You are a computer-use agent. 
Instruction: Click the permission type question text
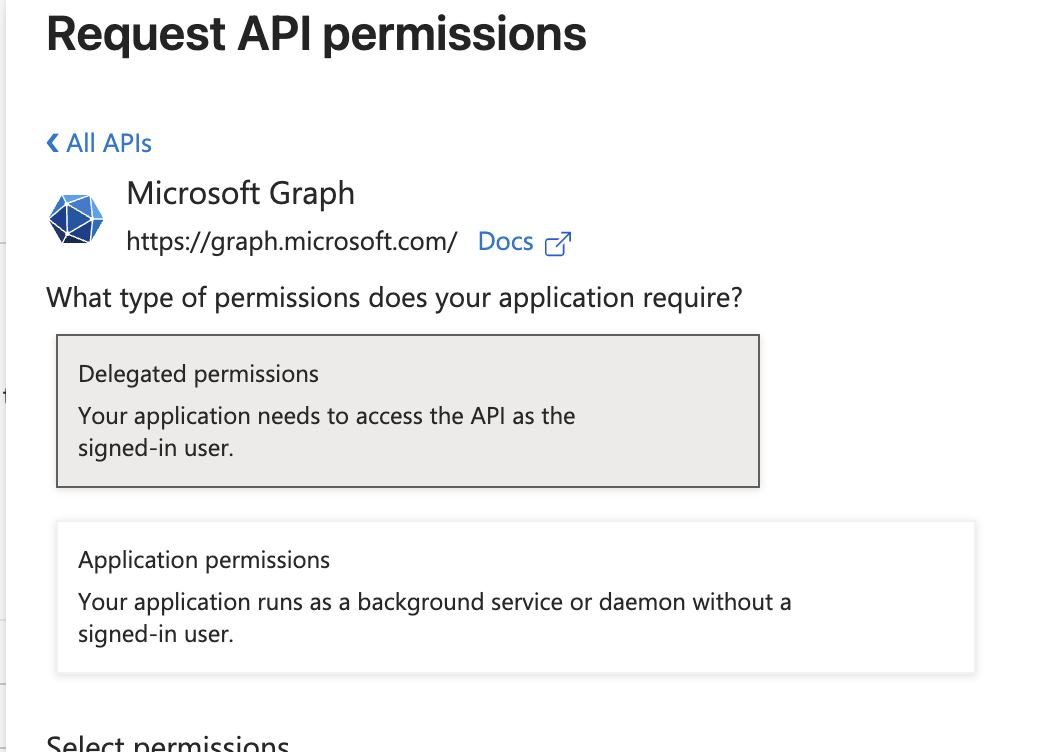coord(395,298)
